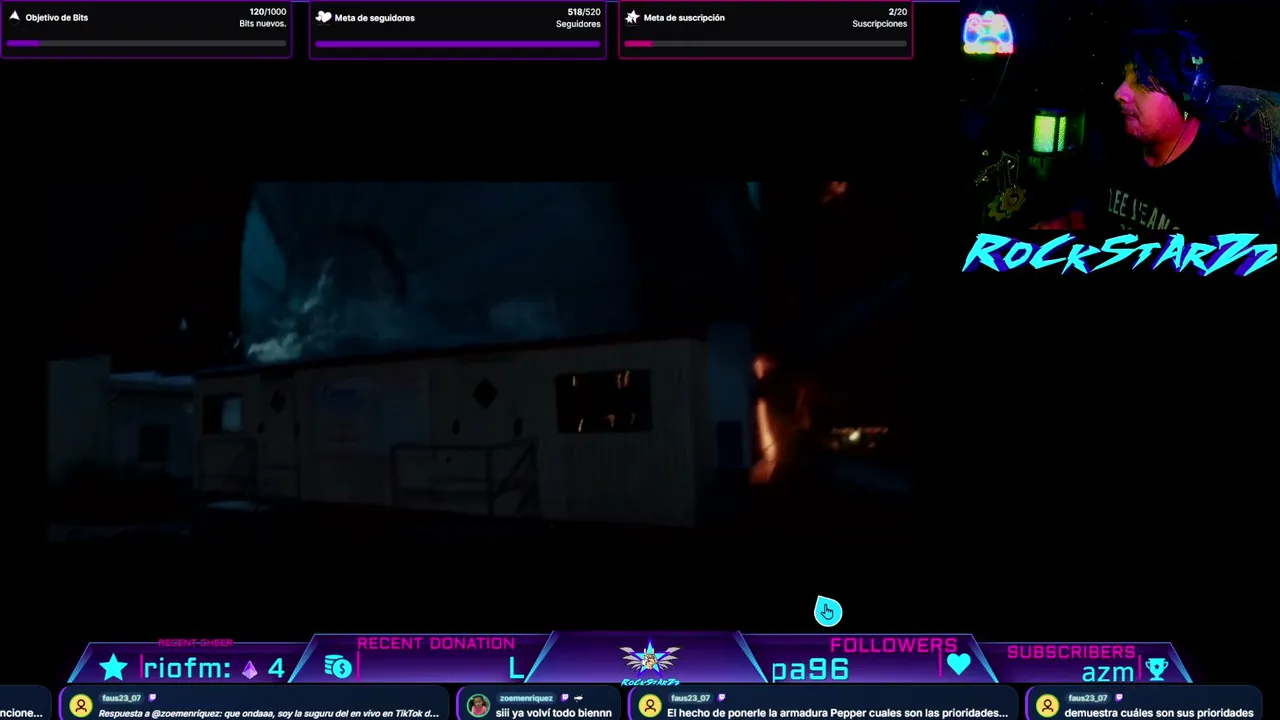Screen dimensions: 1280x720
Task: Click the star icon beside riofm
Action: (x=114, y=667)
